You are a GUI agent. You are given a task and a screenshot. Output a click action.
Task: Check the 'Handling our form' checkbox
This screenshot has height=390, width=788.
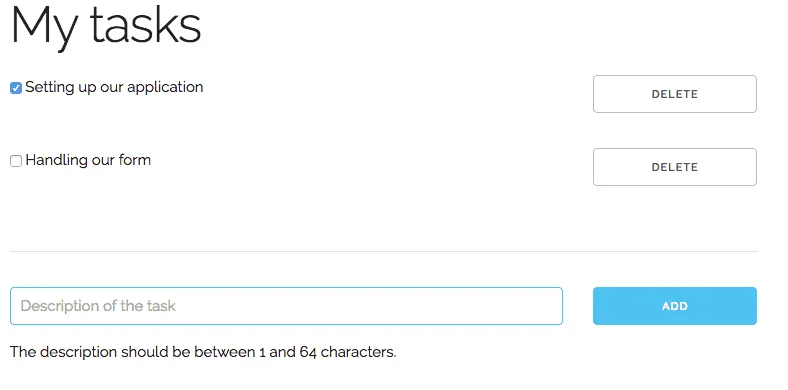pyautogui.click(x=16, y=161)
